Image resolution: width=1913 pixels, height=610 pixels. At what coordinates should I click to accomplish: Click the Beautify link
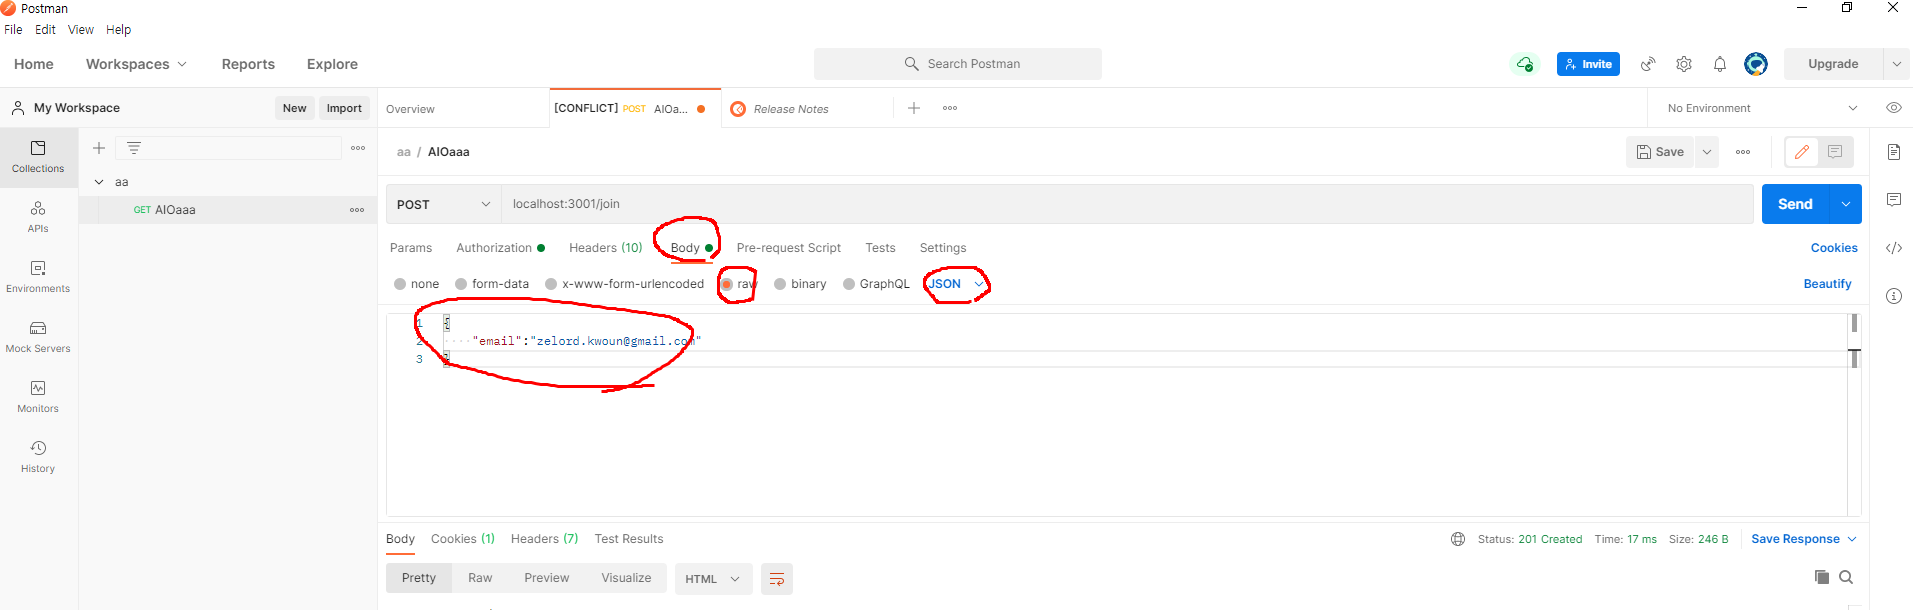click(x=1827, y=284)
